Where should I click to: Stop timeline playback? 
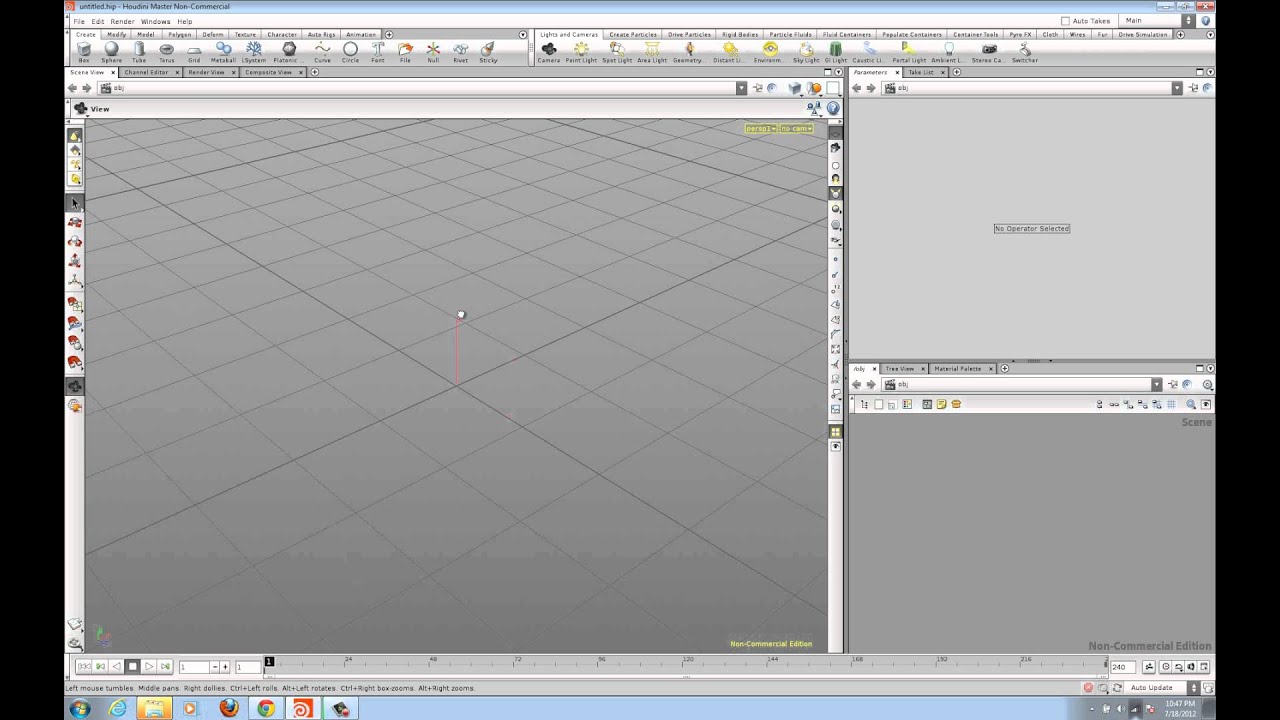(x=132, y=667)
